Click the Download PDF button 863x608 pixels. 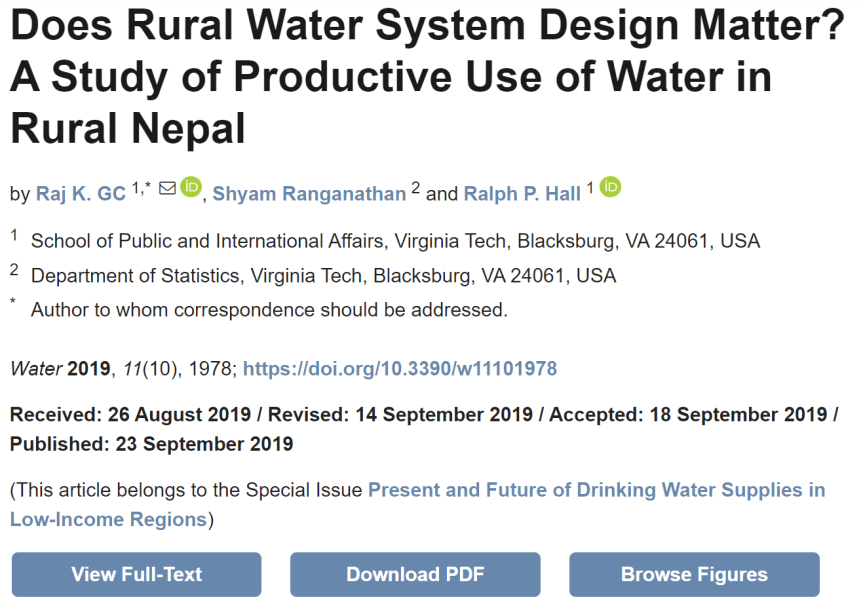click(x=415, y=574)
